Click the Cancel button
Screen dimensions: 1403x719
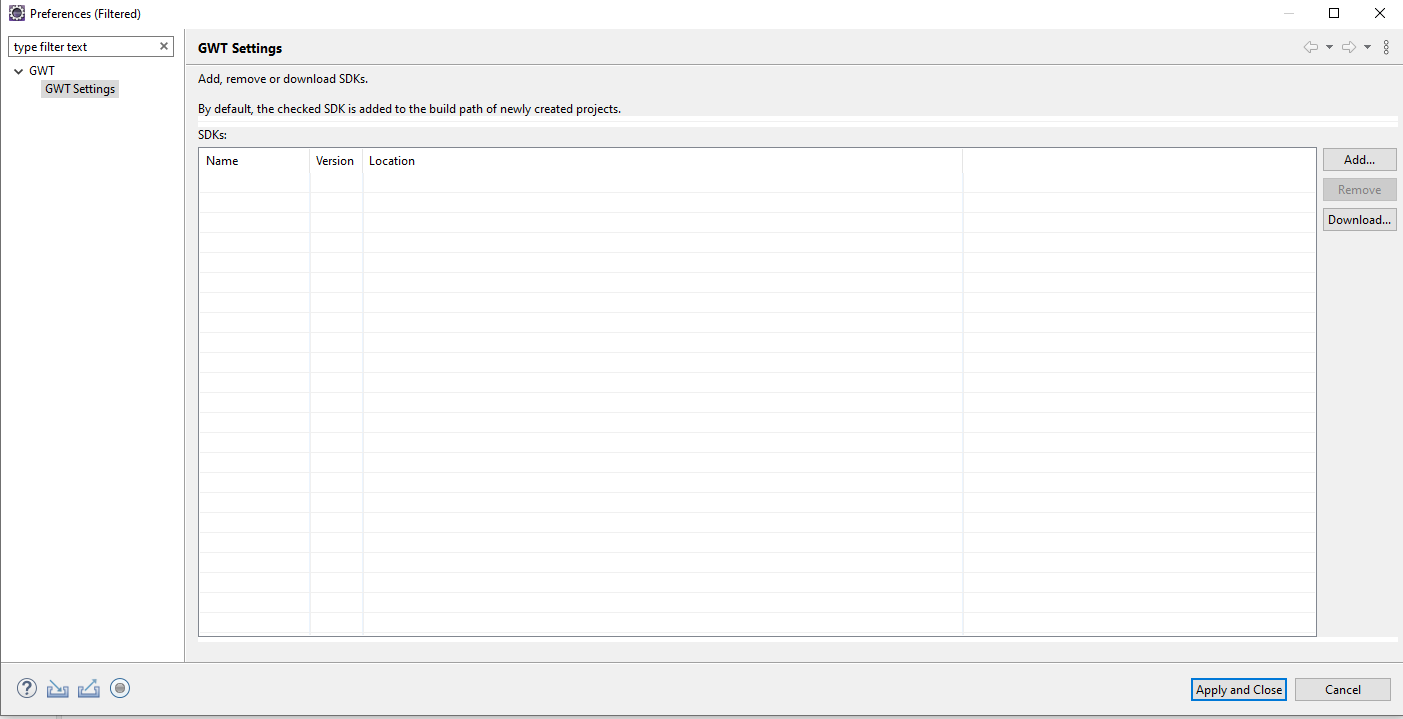(x=1343, y=689)
